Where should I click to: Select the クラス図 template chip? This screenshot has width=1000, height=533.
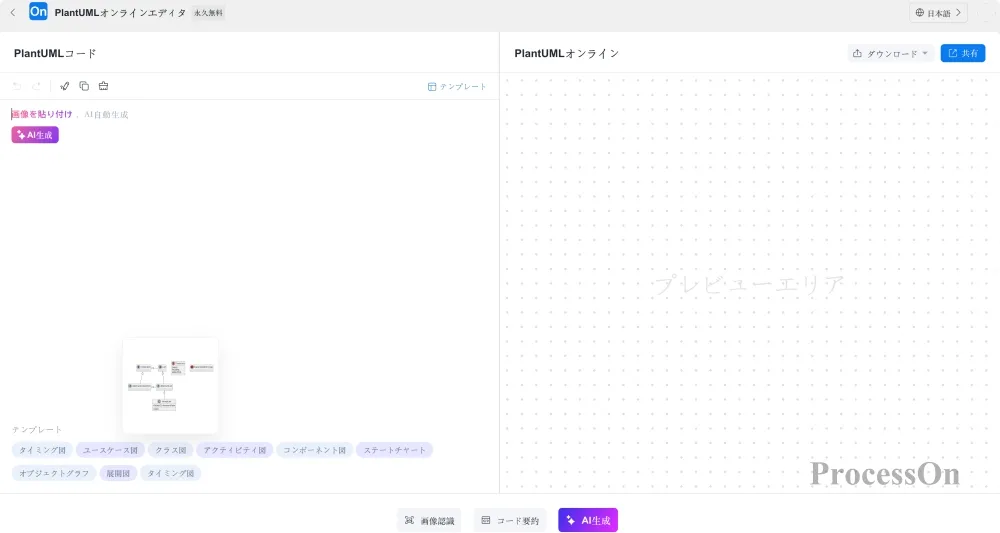click(x=171, y=450)
